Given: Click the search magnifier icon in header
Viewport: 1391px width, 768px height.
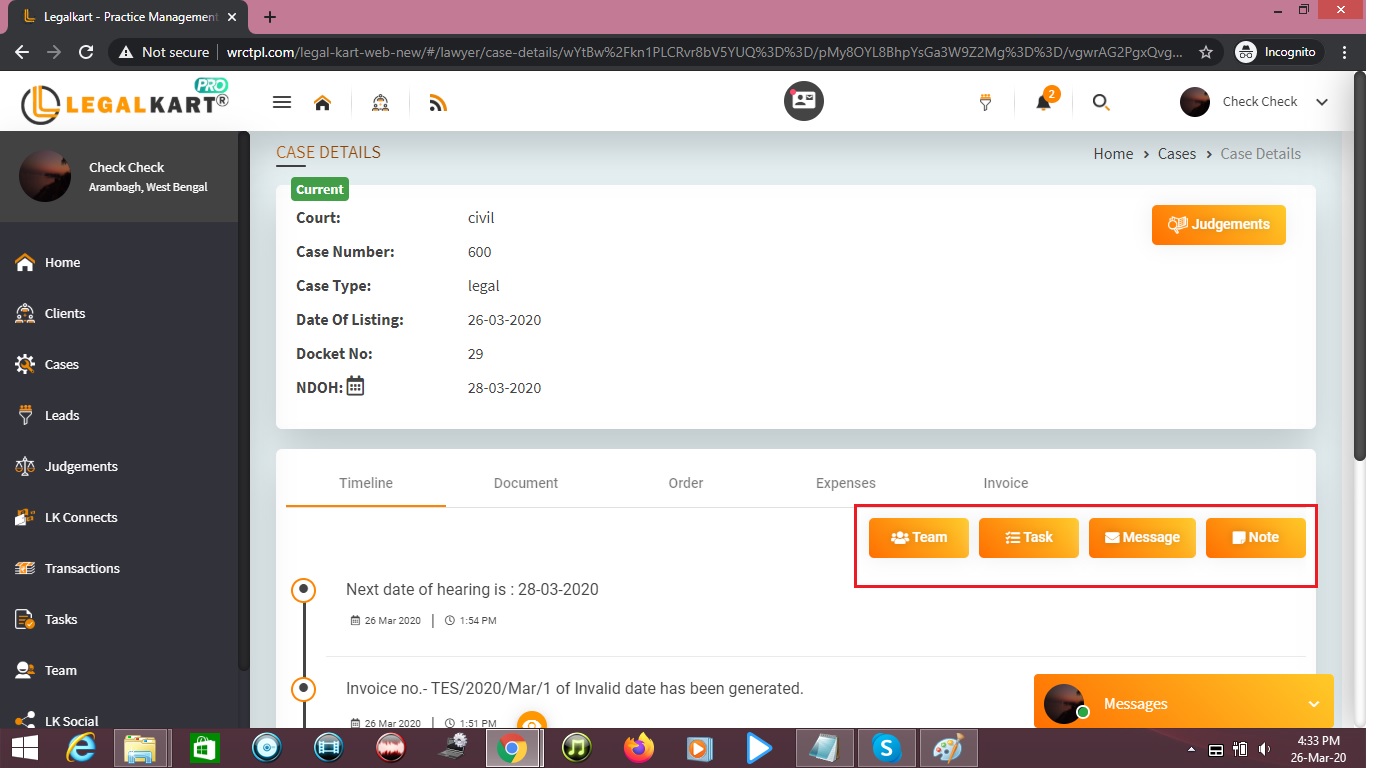Looking at the screenshot, I should click(1101, 102).
